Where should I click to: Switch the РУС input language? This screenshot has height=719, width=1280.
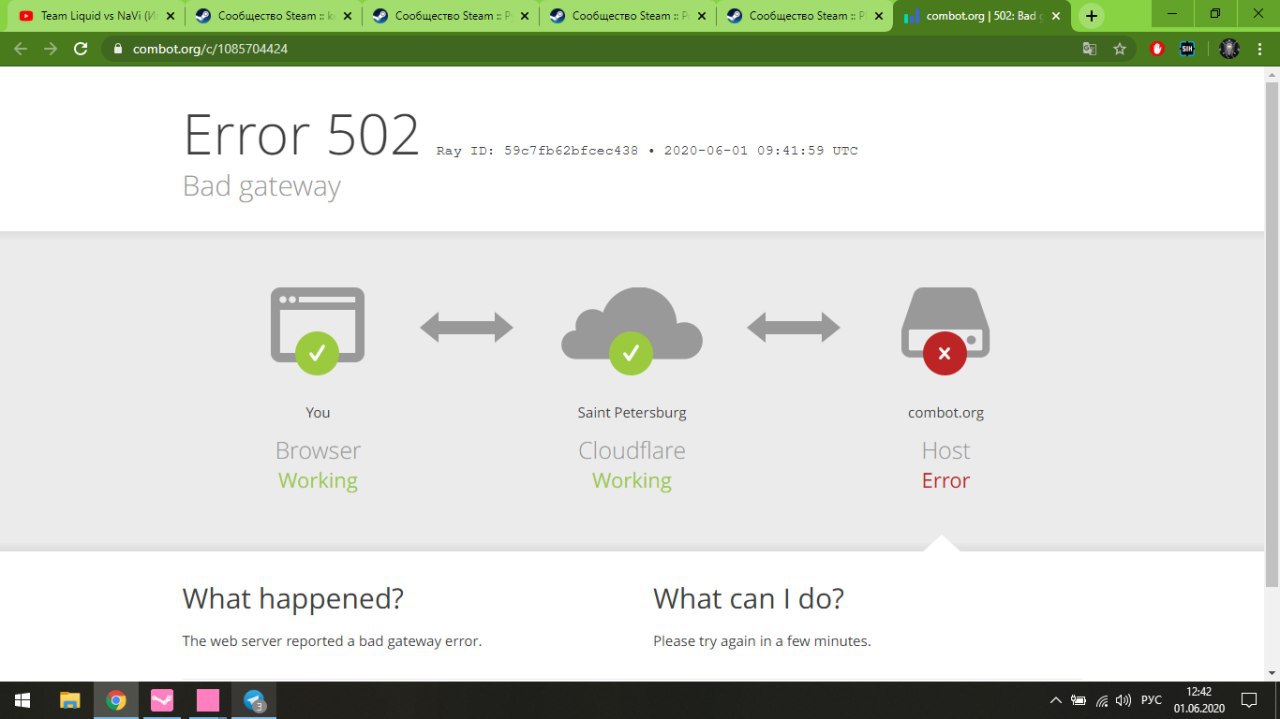pos(1152,700)
